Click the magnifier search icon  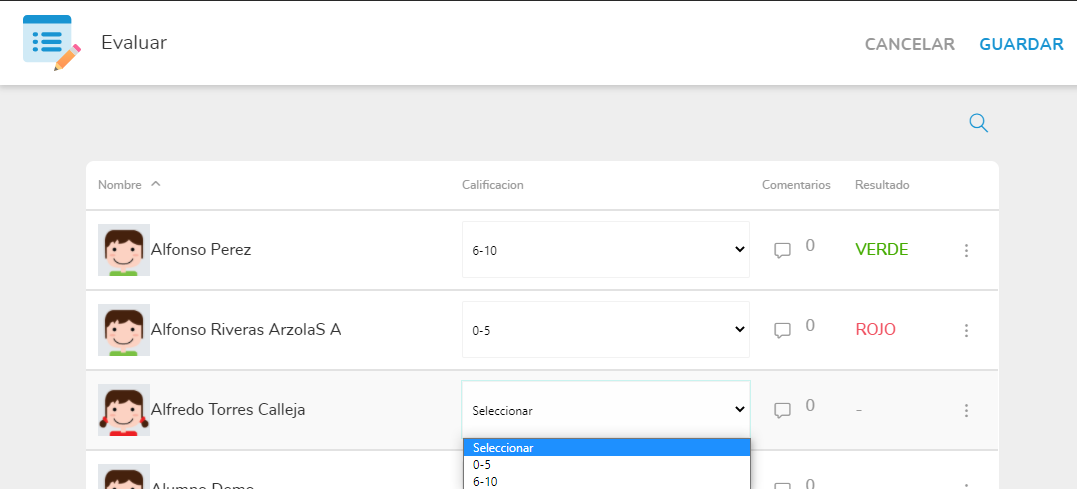click(x=978, y=123)
